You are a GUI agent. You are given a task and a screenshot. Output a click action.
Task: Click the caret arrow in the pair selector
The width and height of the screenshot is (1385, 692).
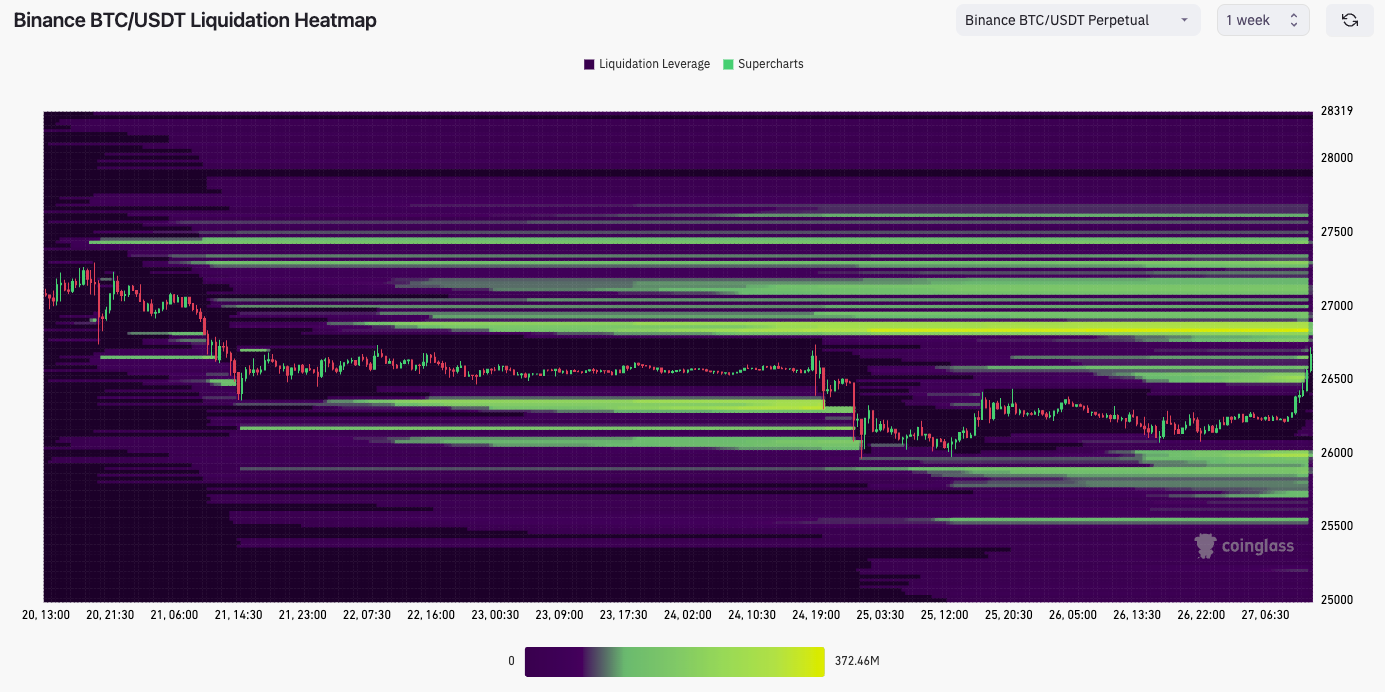coord(1184,20)
